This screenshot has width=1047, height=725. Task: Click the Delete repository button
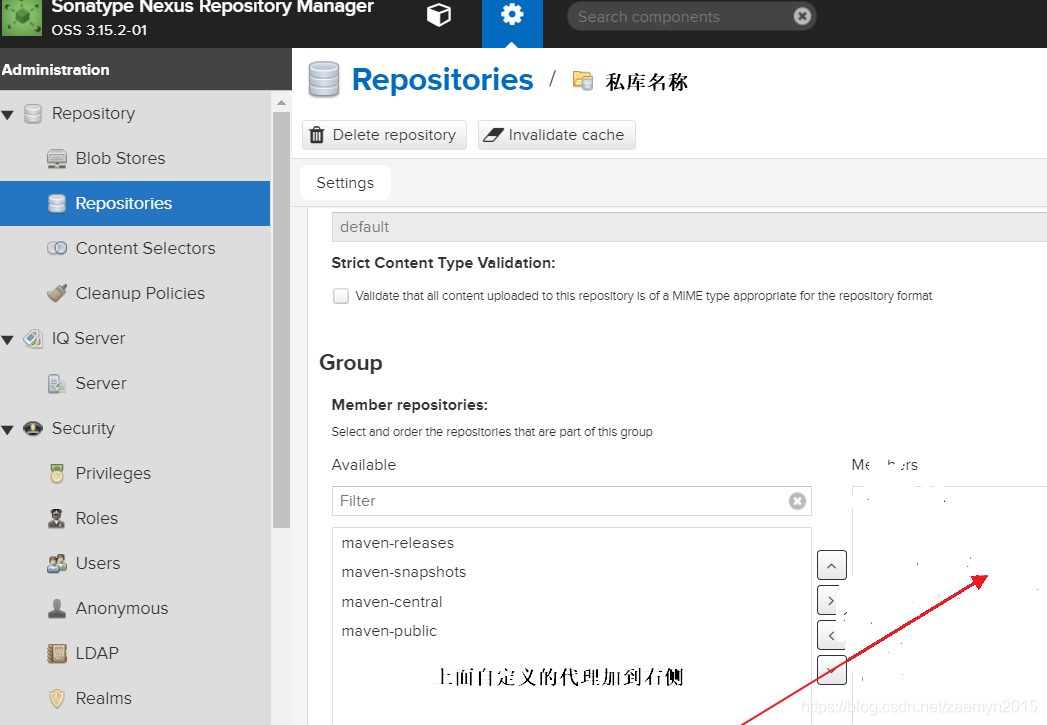click(x=385, y=135)
